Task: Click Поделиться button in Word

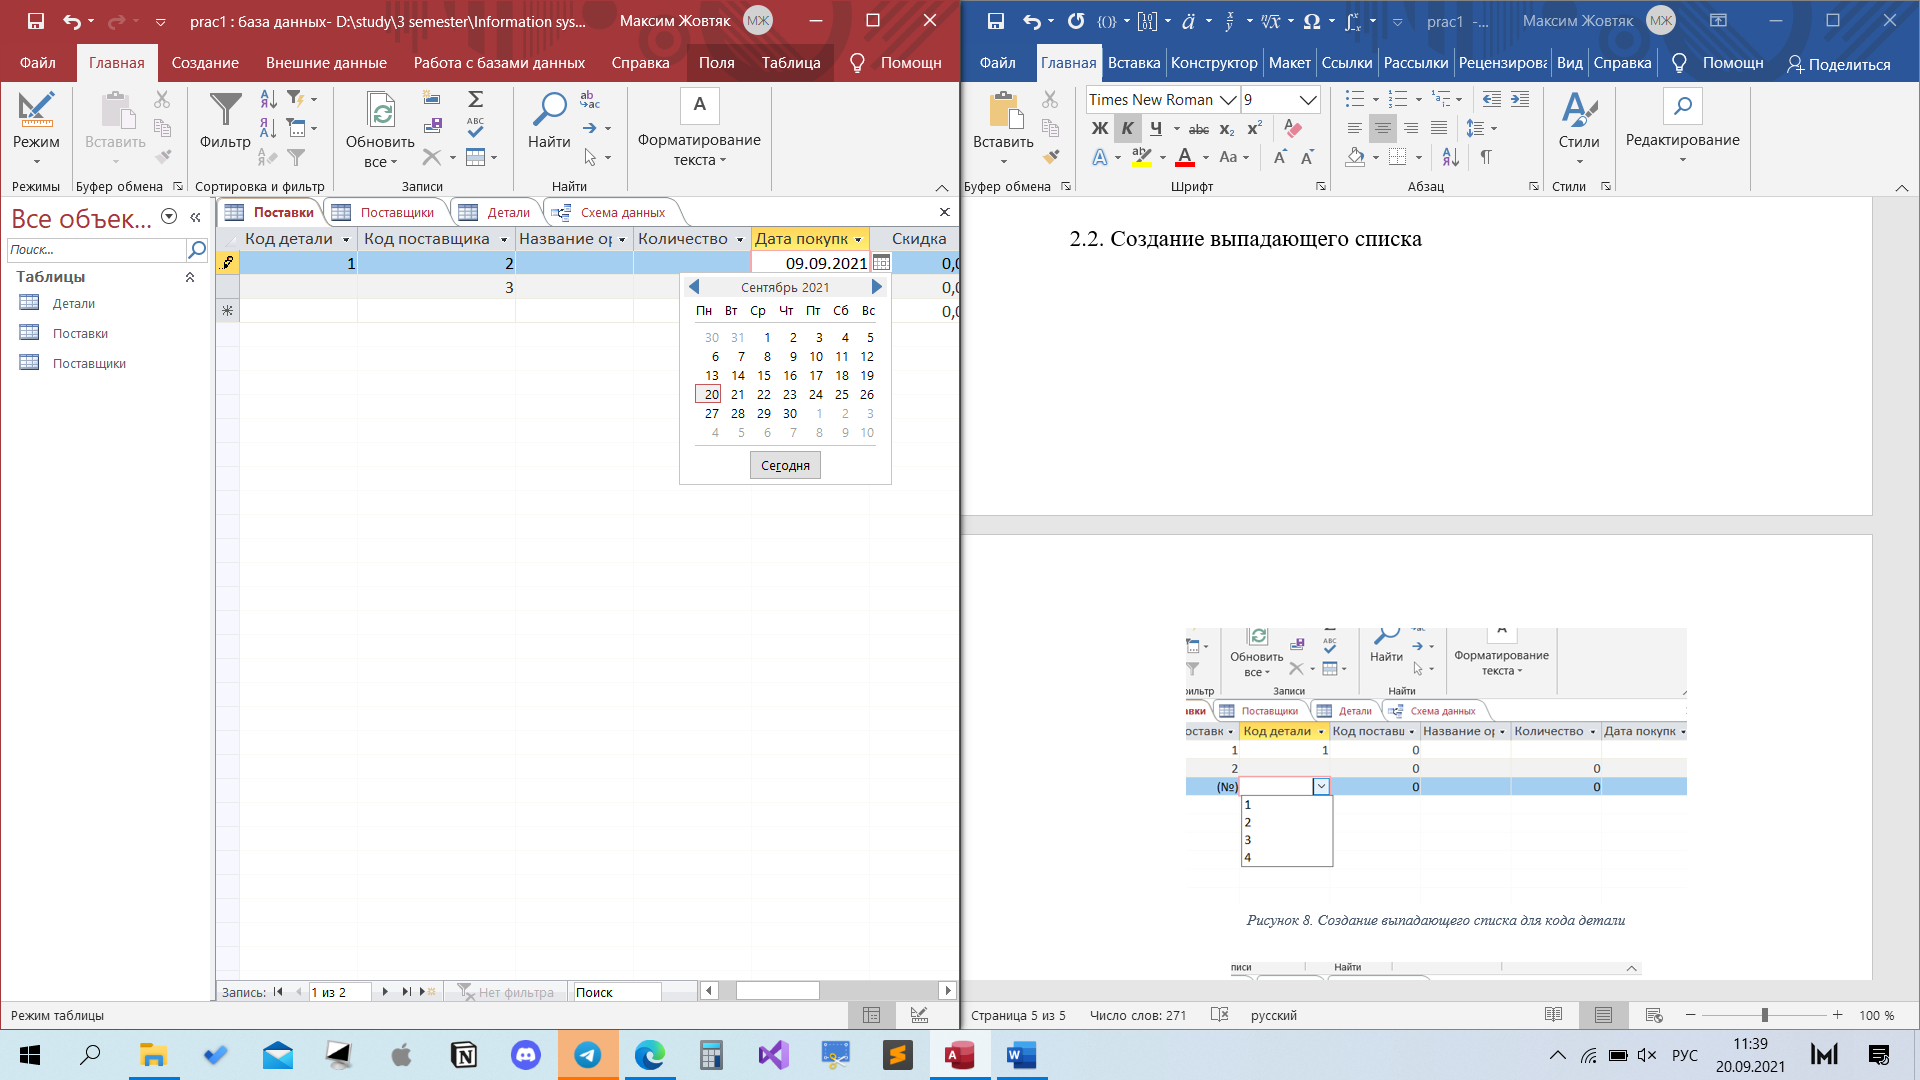Action: [1839, 64]
